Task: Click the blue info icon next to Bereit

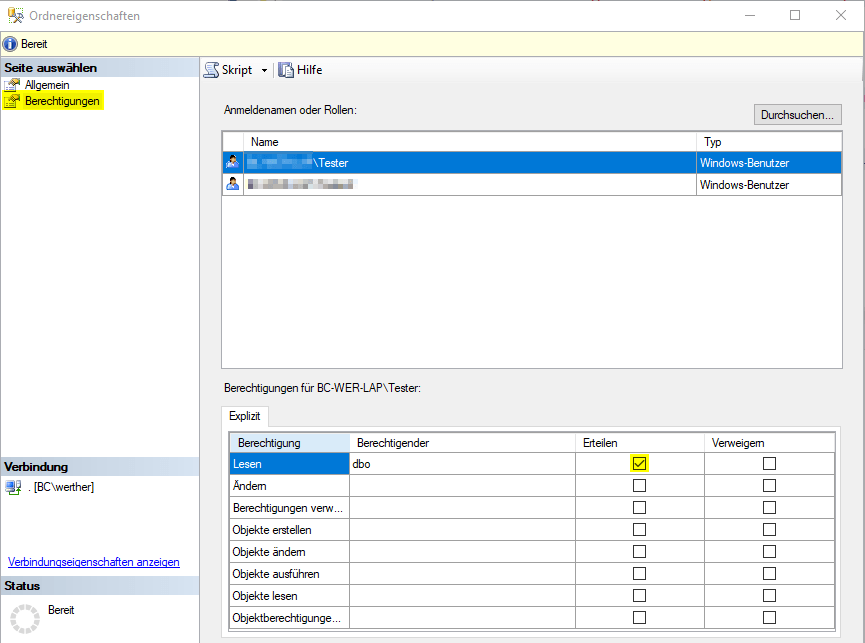Action: 10,44
